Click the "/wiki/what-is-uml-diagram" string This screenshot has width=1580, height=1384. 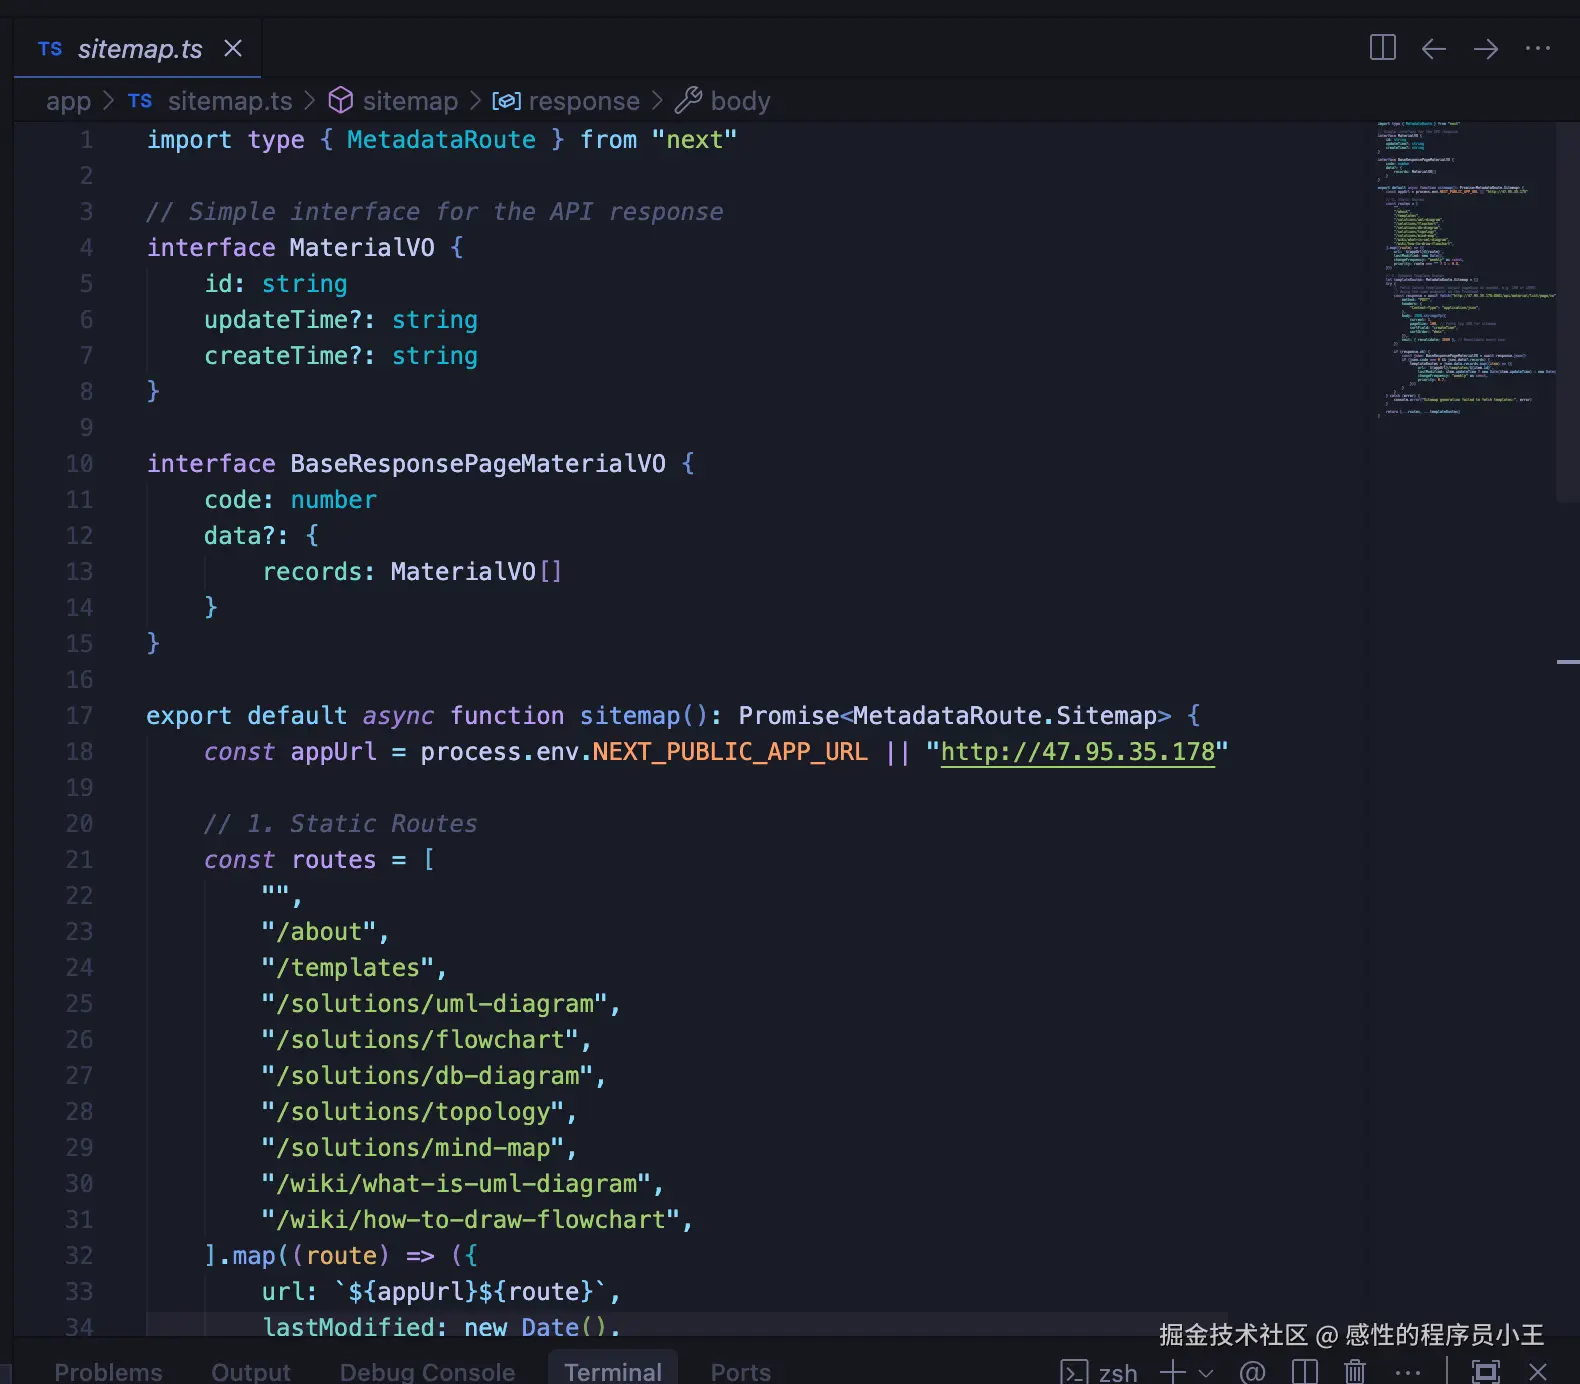point(456,1184)
